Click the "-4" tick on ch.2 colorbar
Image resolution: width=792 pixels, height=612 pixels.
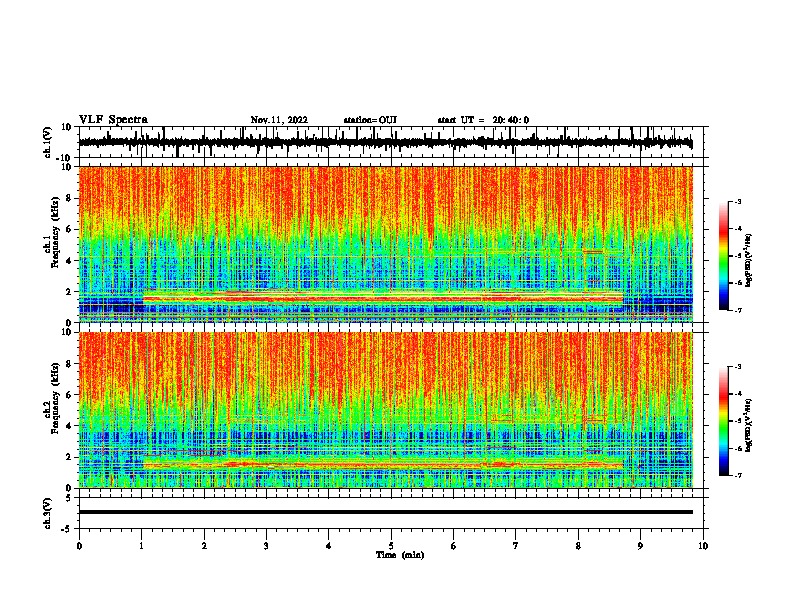click(738, 394)
